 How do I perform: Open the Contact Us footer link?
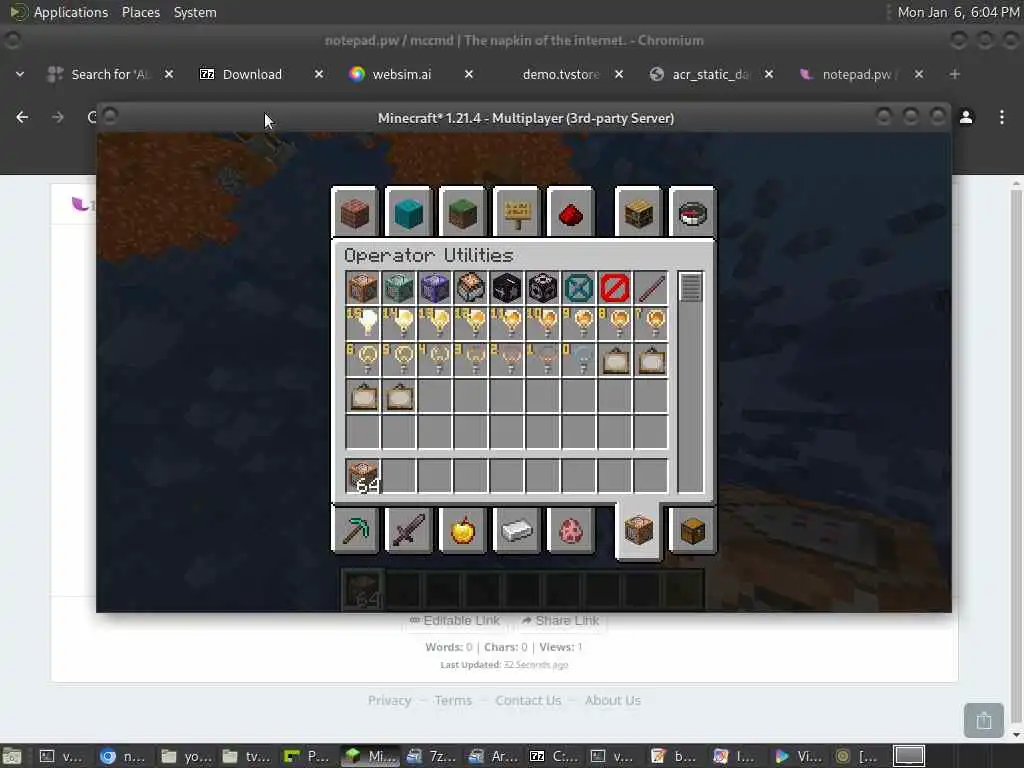[528, 700]
